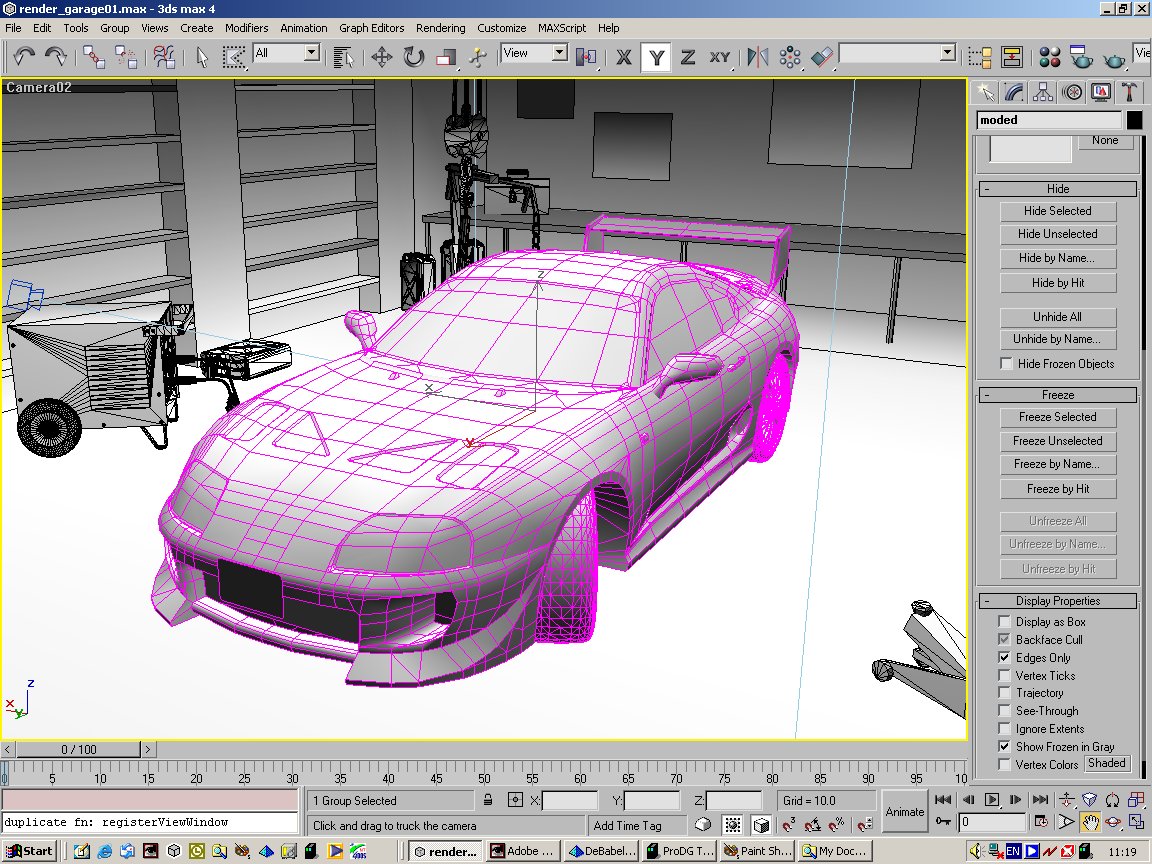Select the Move tool in toolbar

click(381, 57)
